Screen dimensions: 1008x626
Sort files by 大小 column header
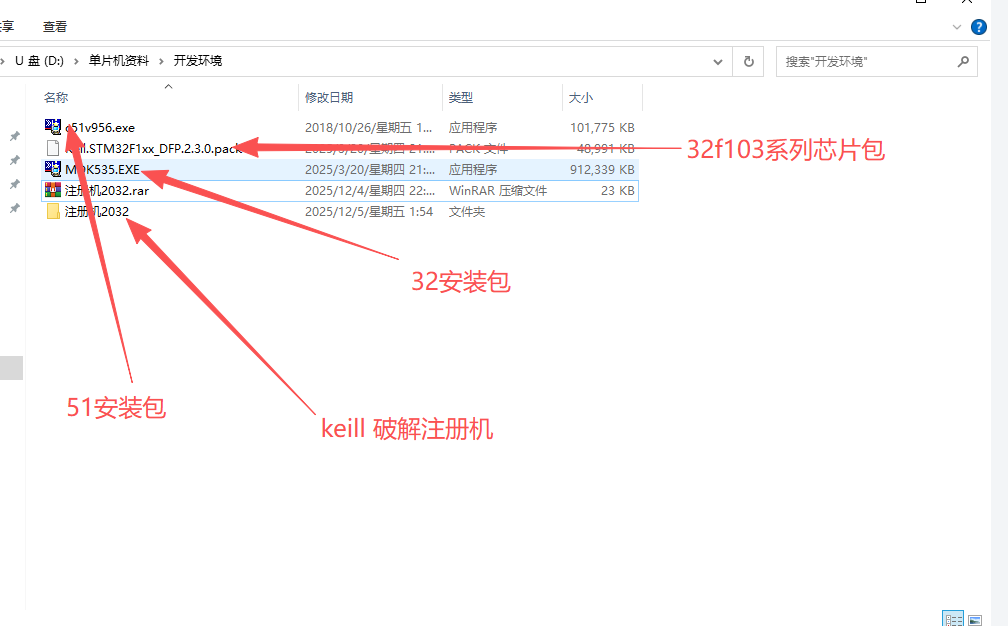coord(580,98)
